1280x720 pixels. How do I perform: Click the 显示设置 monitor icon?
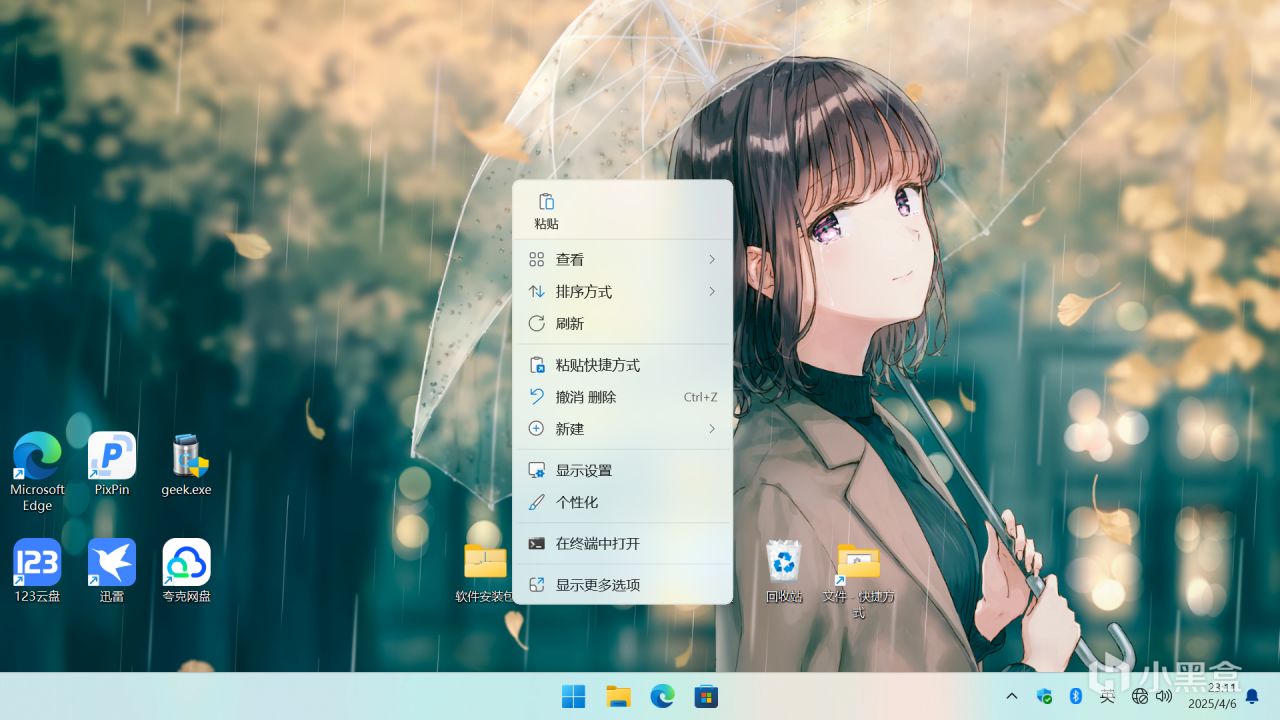tap(537, 470)
